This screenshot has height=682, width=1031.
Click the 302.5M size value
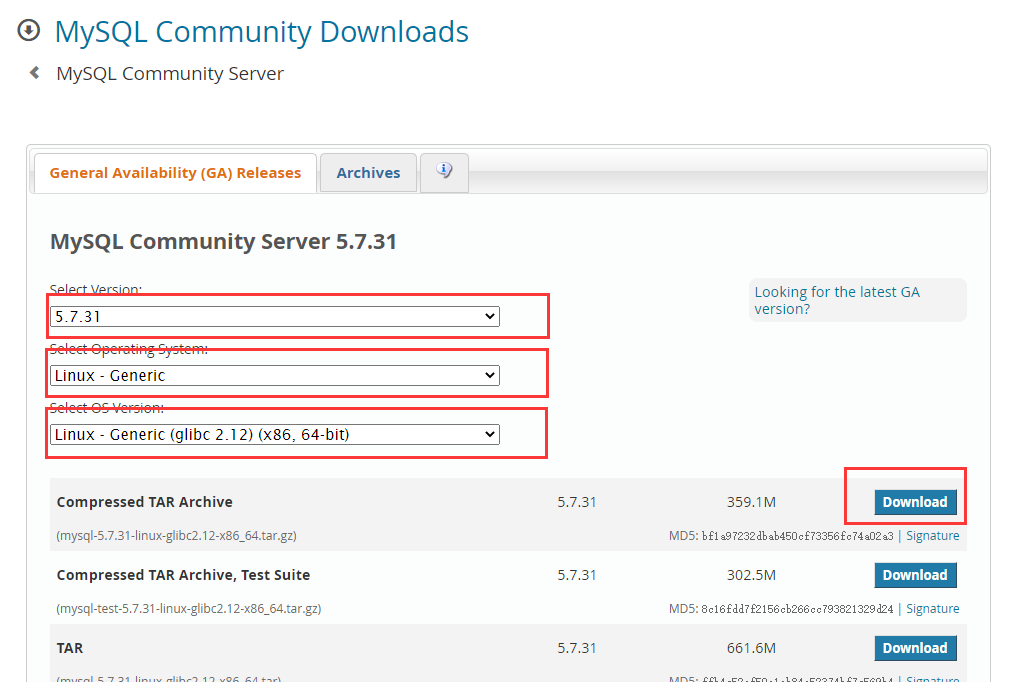tap(751, 575)
